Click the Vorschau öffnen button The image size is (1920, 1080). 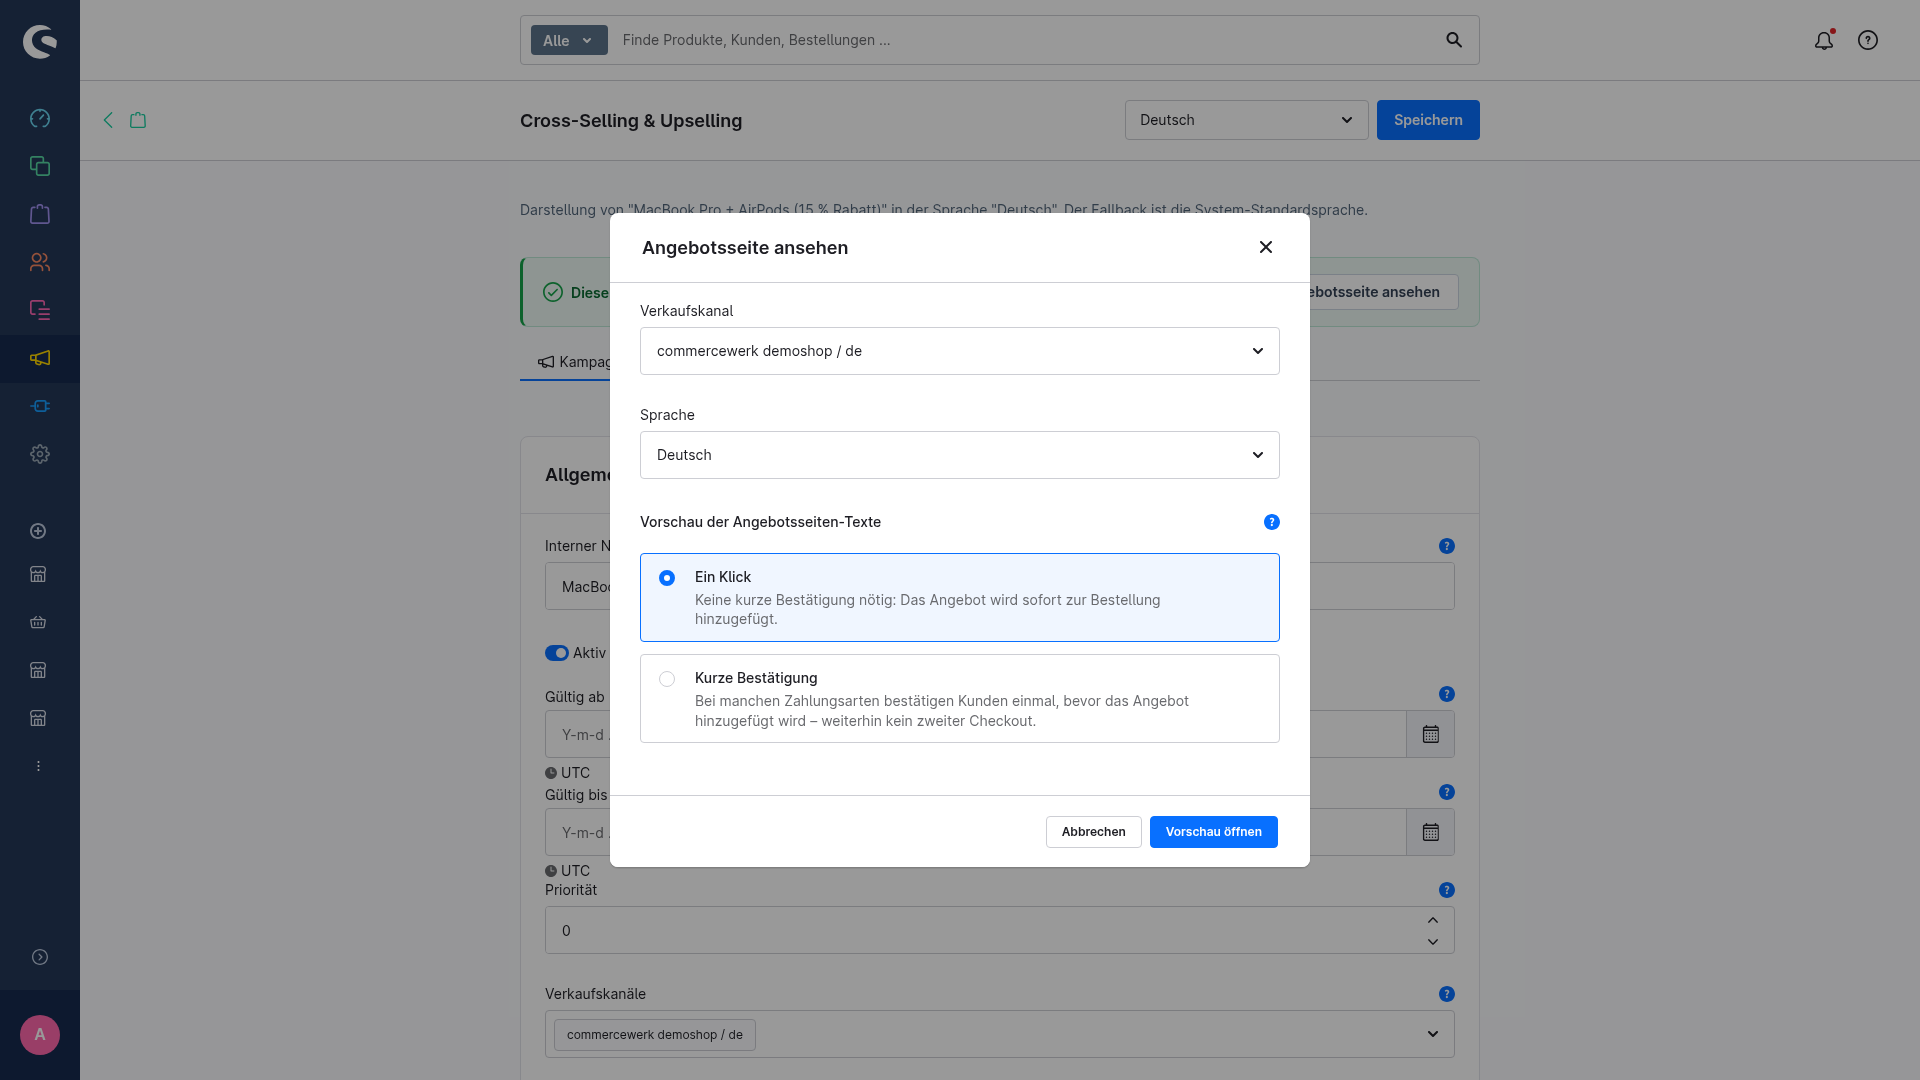pyautogui.click(x=1214, y=832)
